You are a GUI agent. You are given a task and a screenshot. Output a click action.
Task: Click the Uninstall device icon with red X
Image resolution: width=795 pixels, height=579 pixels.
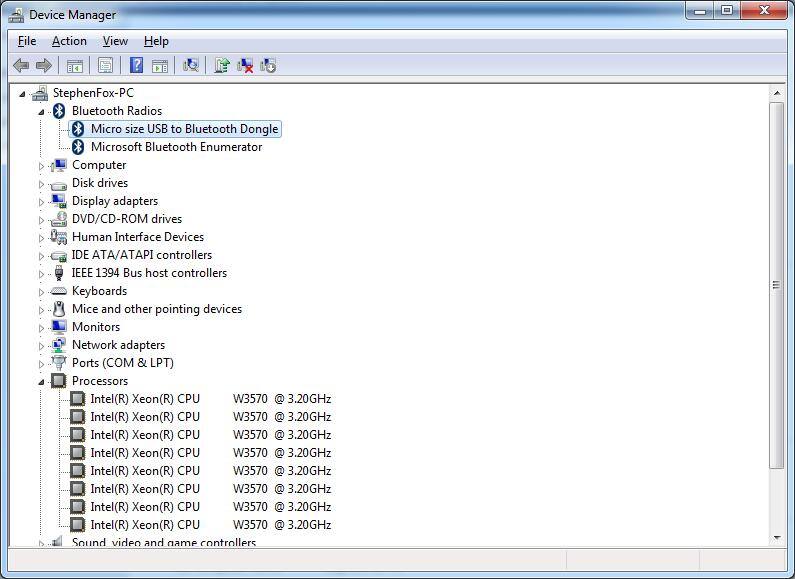point(245,66)
